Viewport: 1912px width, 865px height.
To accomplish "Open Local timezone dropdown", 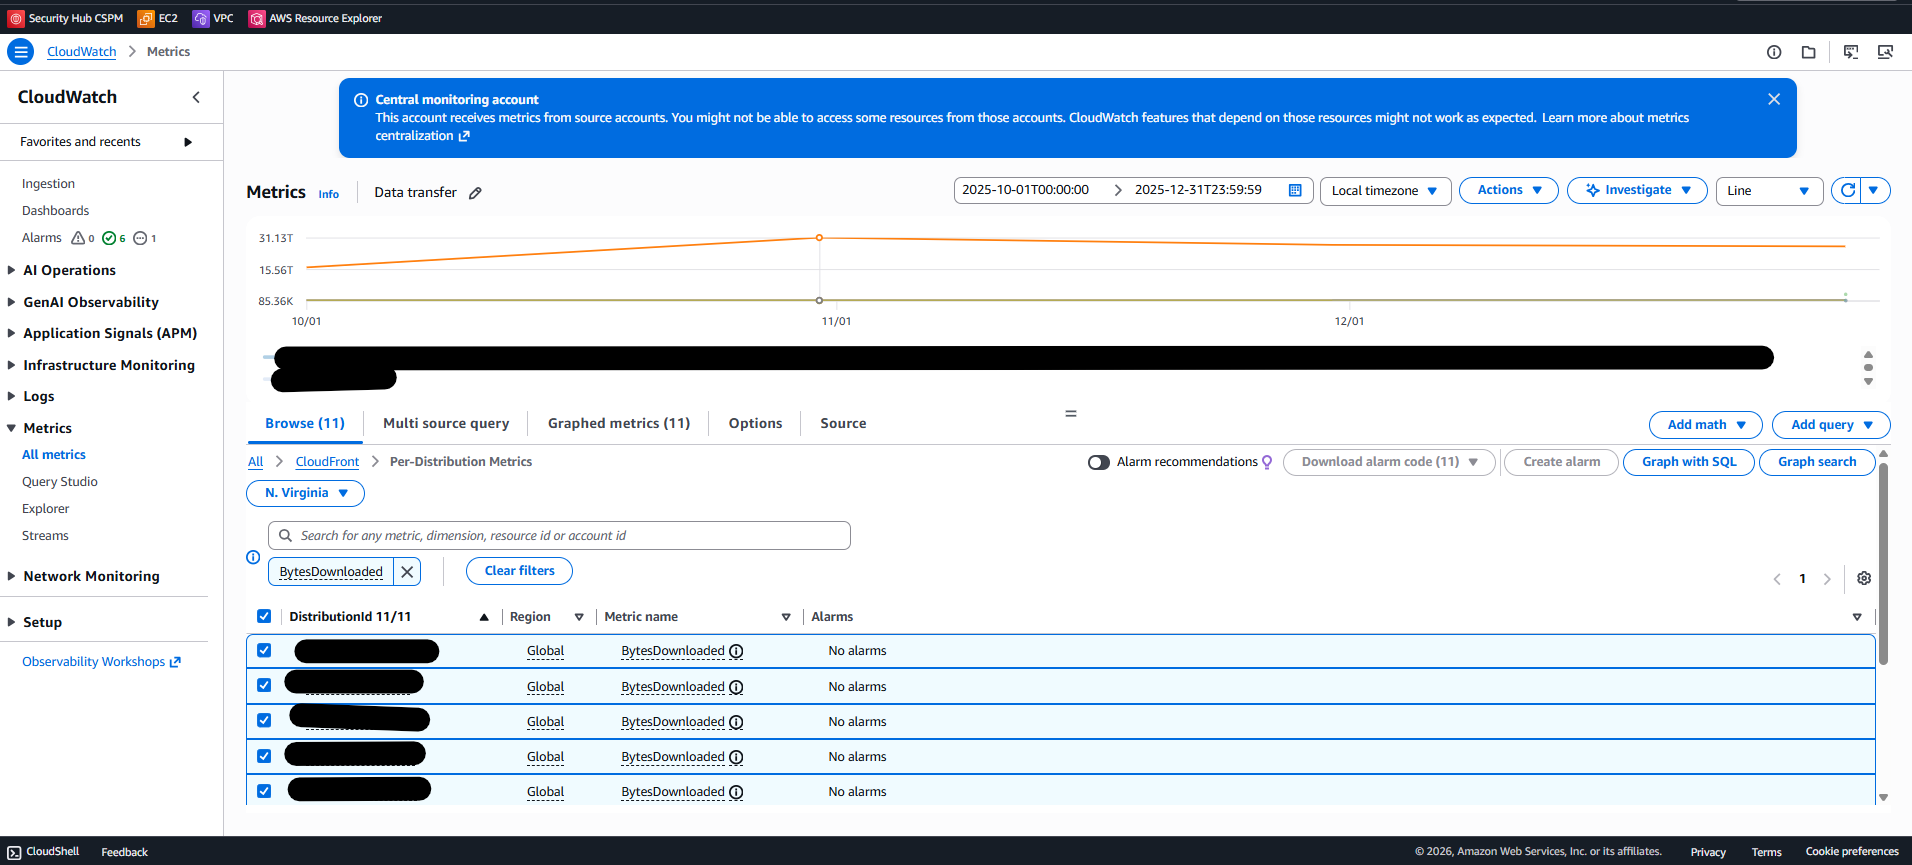I will click(1385, 190).
